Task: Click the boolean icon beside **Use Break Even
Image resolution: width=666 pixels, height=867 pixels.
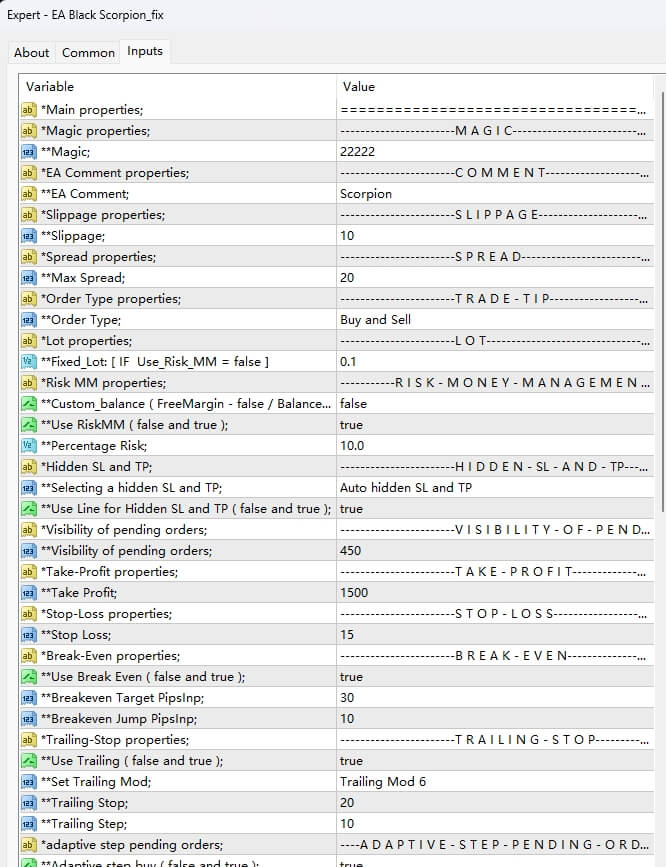Action: (x=28, y=677)
